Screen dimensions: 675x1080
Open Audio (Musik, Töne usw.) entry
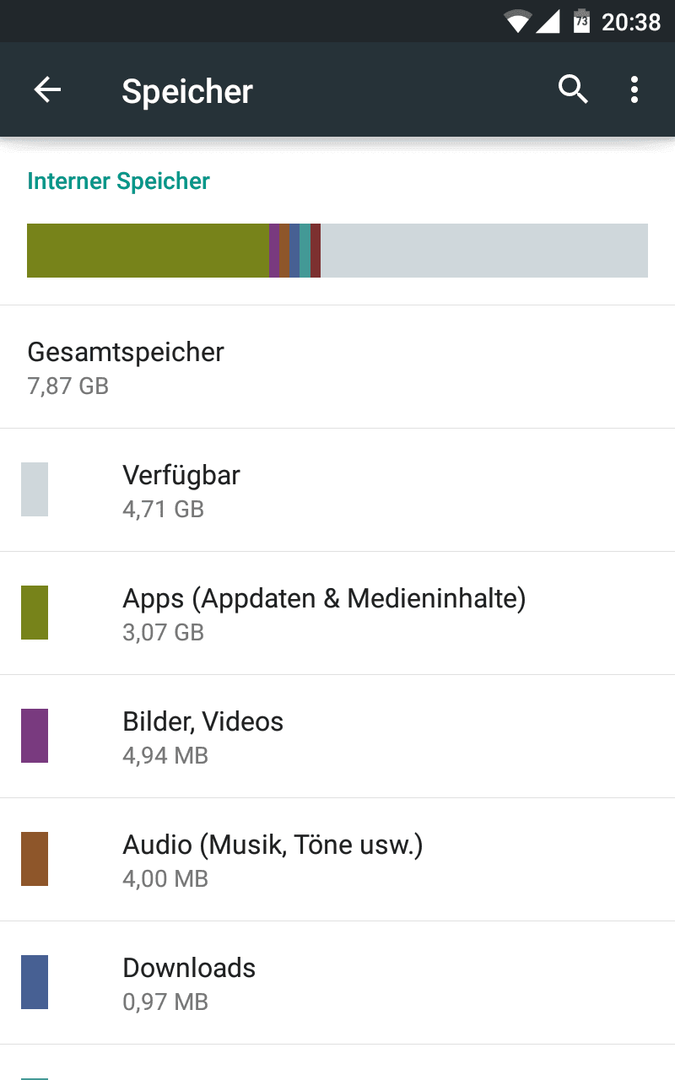pos(338,860)
